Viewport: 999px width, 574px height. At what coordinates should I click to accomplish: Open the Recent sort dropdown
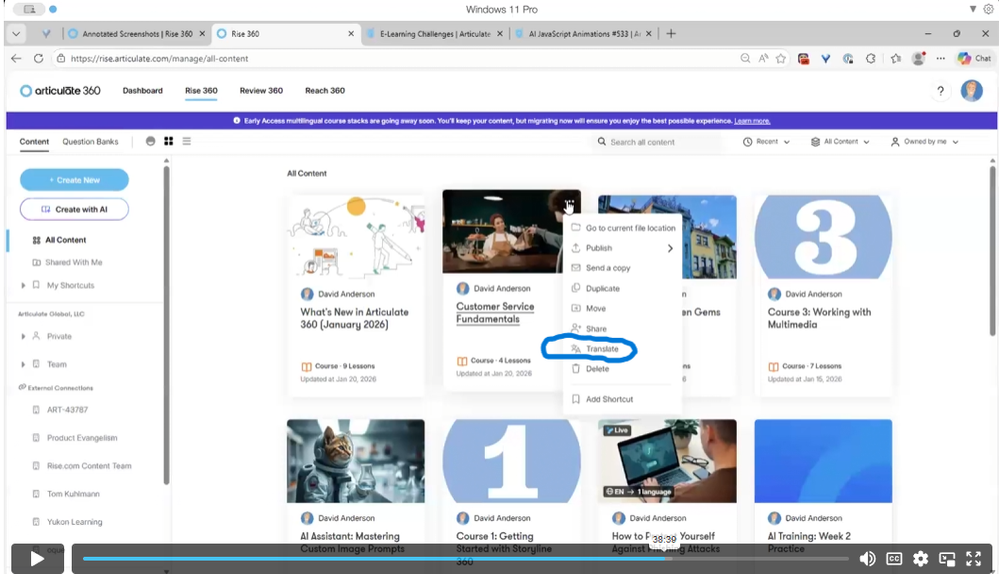[x=767, y=142]
